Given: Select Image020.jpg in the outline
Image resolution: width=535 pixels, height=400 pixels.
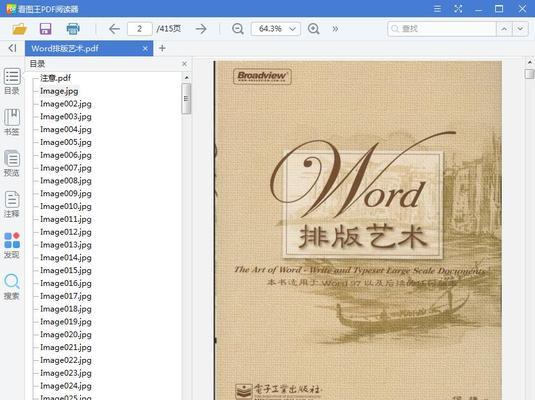Looking at the screenshot, I should pos(66,334).
